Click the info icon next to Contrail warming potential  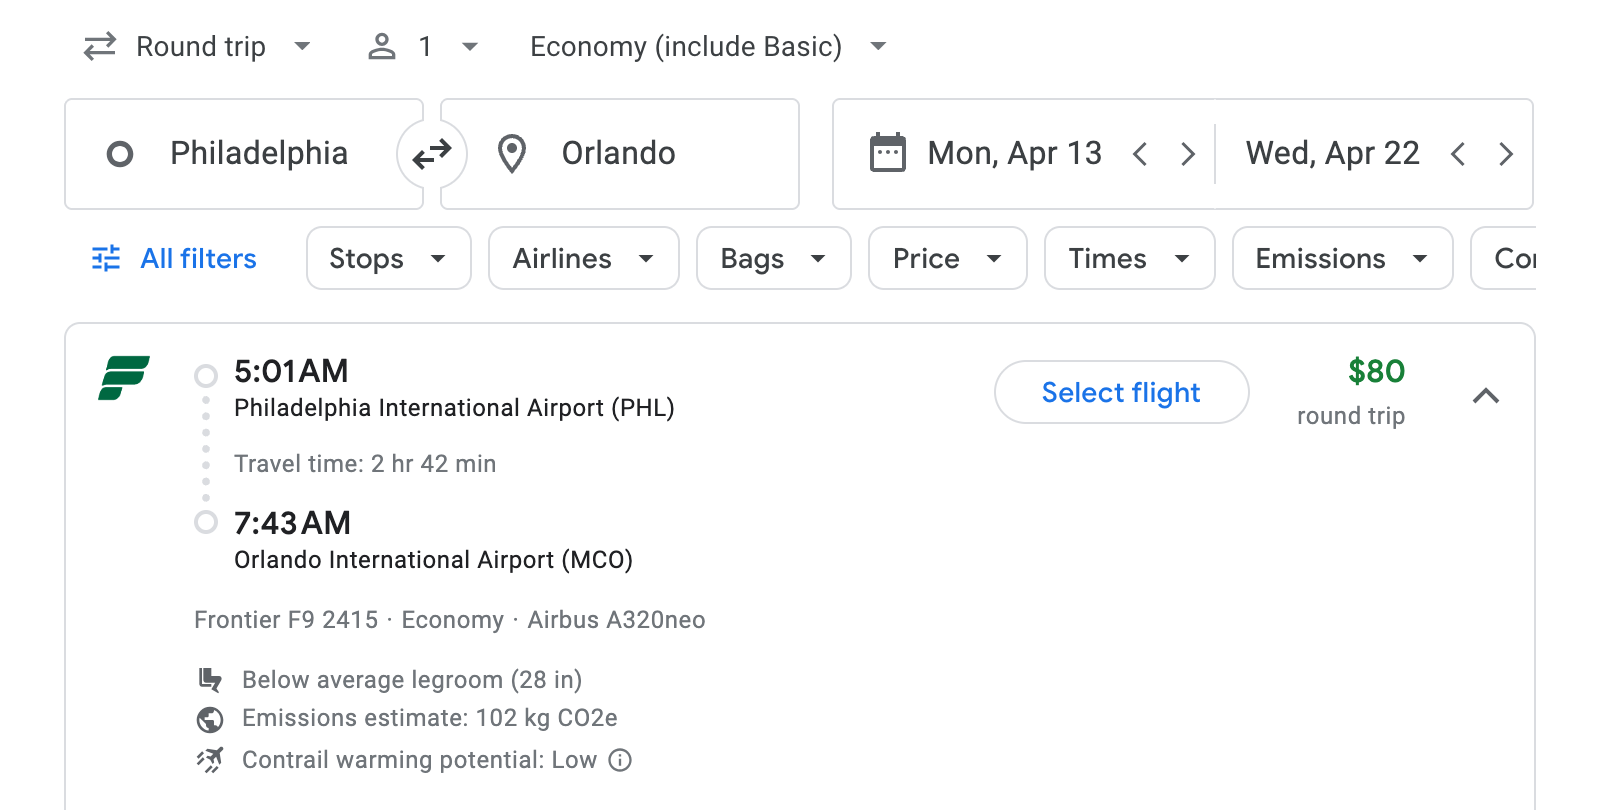tap(620, 760)
